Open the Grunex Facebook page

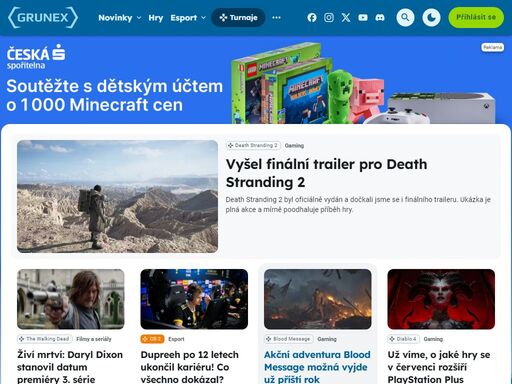click(312, 17)
